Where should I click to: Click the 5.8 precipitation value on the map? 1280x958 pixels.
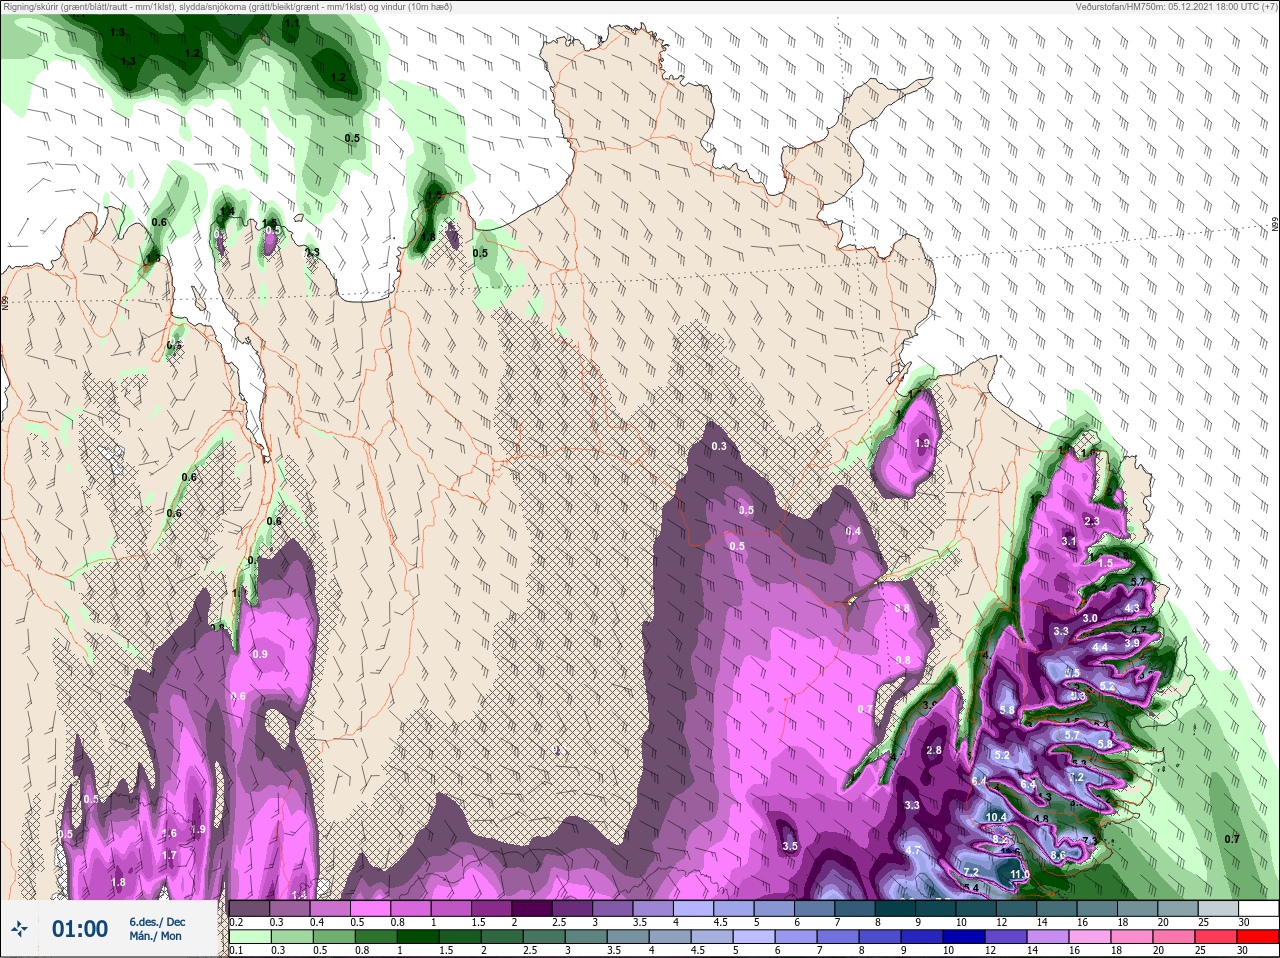[x=1006, y=710]
